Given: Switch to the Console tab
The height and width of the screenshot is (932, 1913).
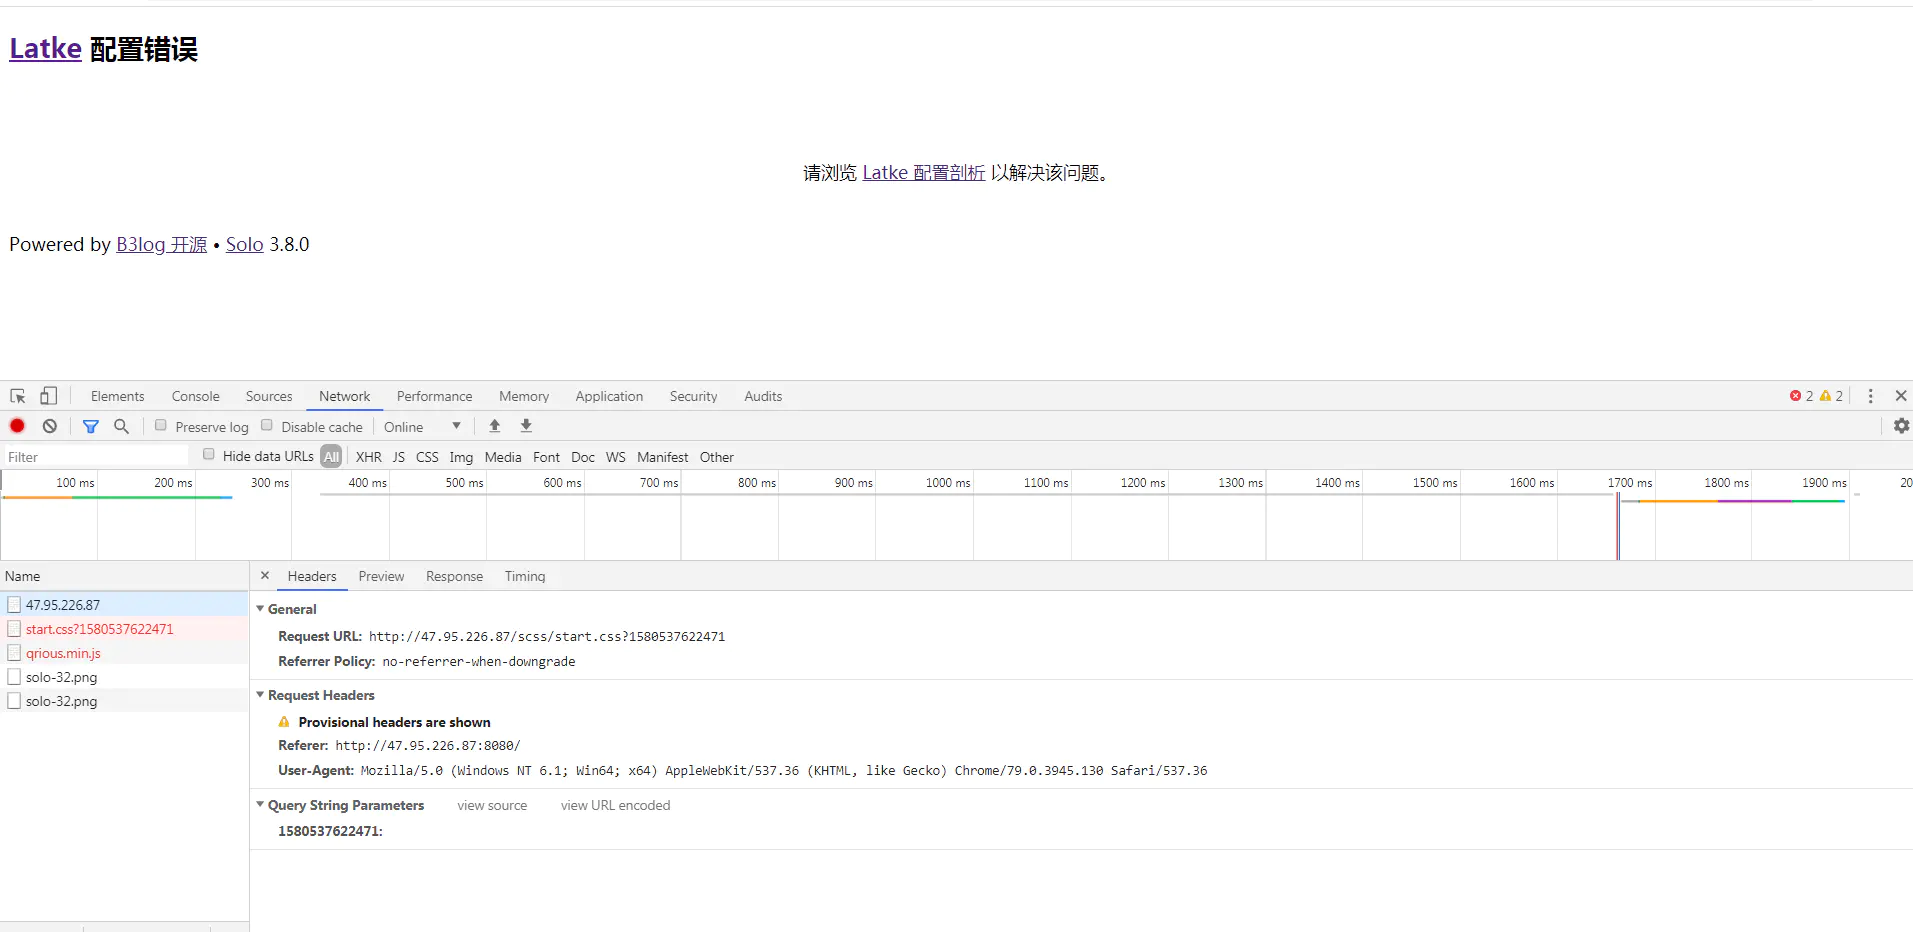Looking at the screenshot, I should coord(196,396).
